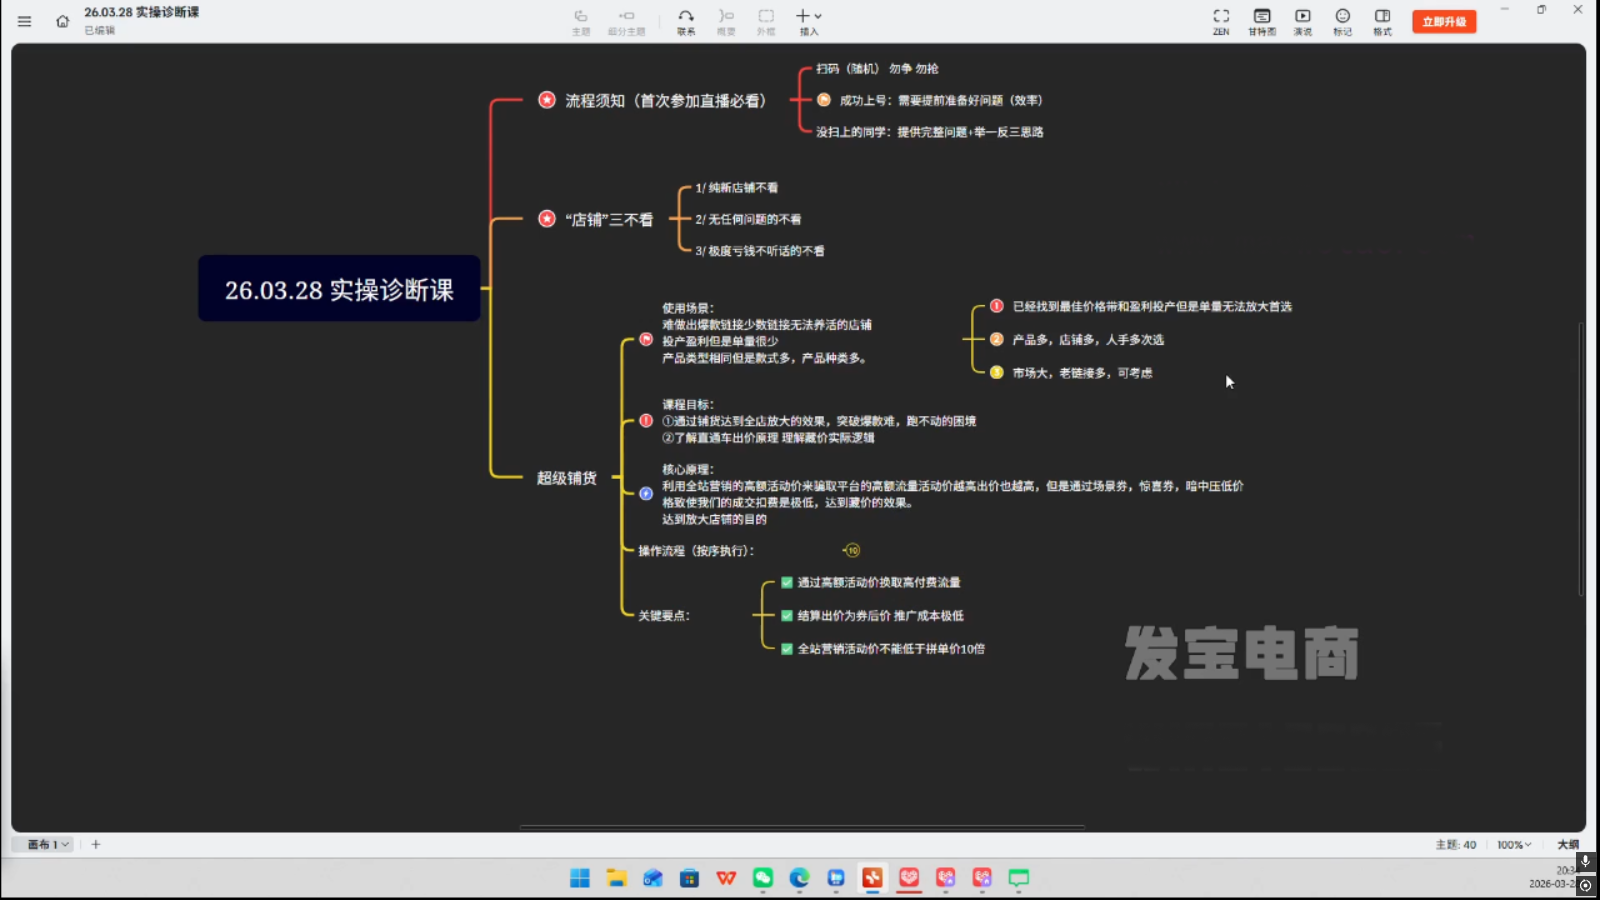Click the home icon in title bar
The width and height of the screenshot is (1600, 900).
[x=62, y=21]
